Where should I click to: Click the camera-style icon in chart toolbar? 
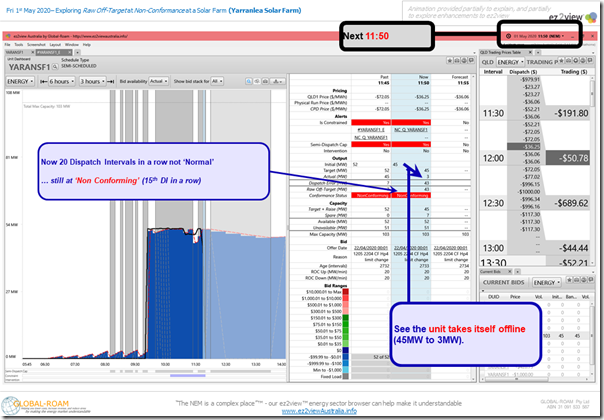pyautogui.click(x=265, y=81)
